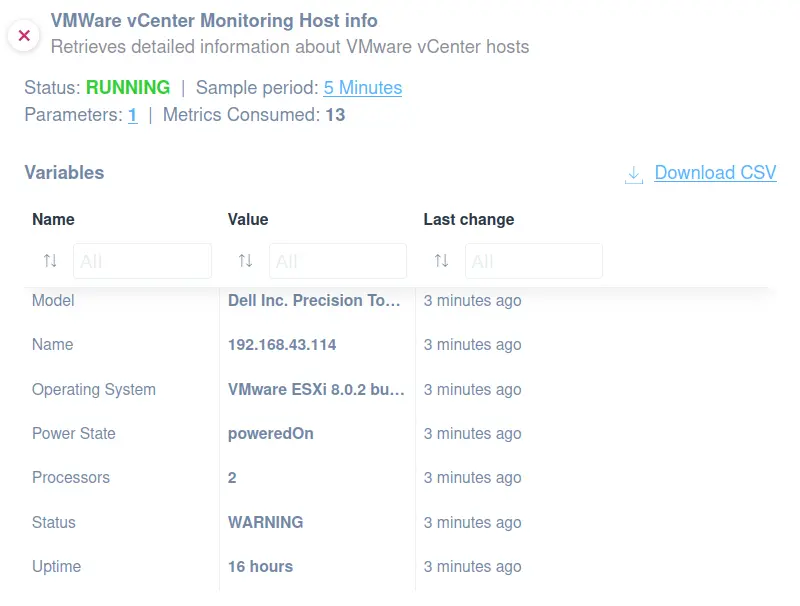The image size is (800, 606).
Task: Sort the table by Value column
Action: coord(245,261)
